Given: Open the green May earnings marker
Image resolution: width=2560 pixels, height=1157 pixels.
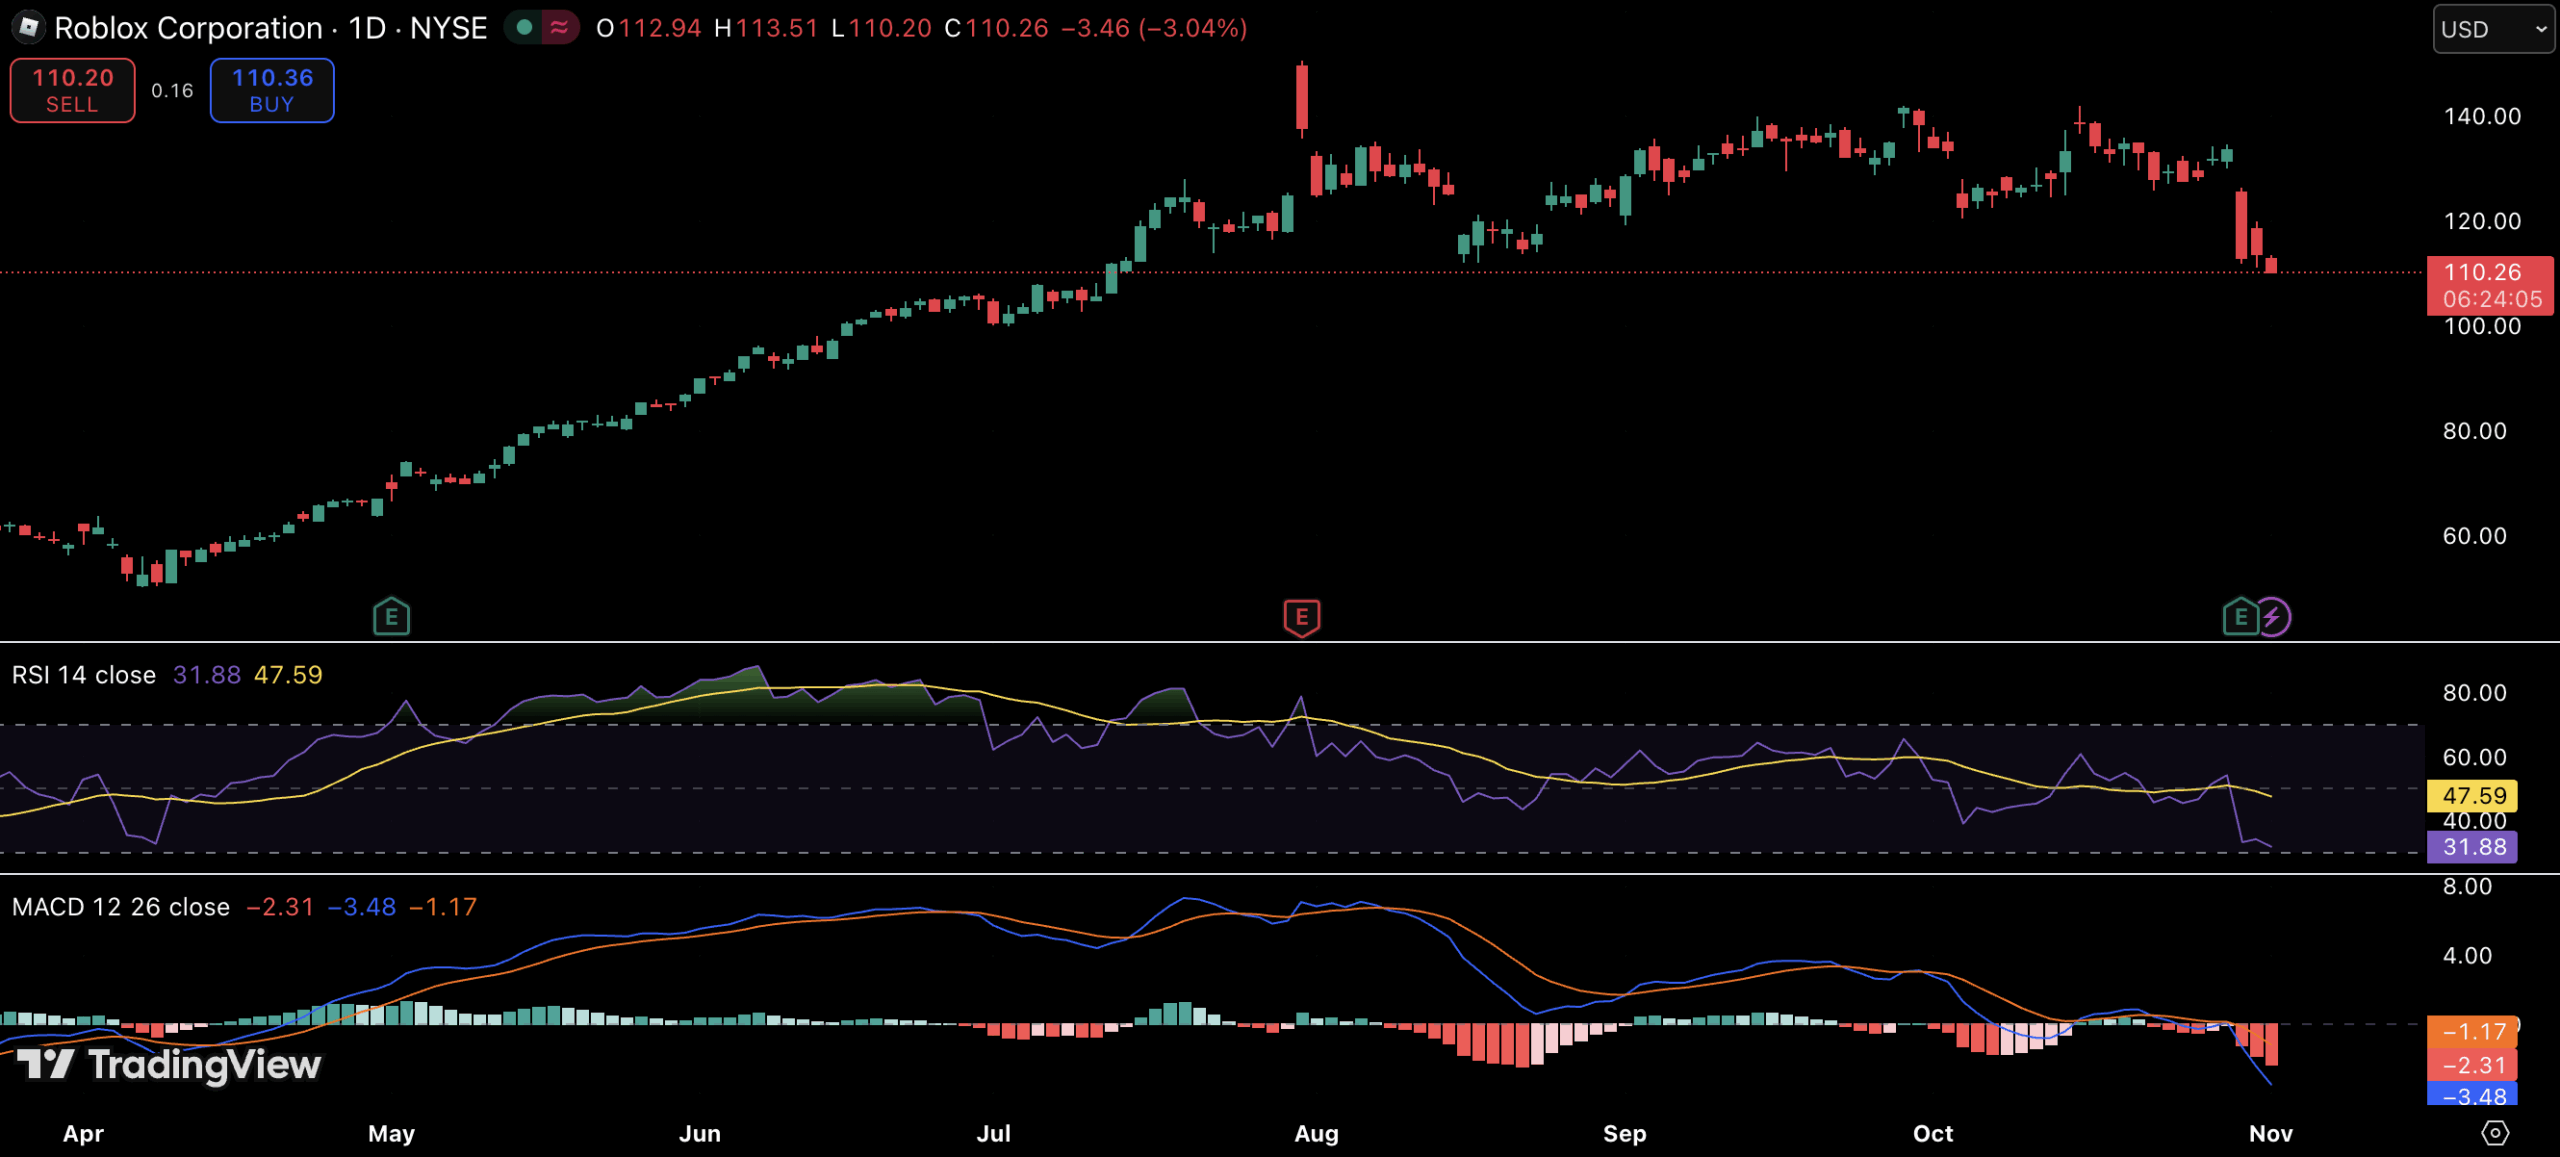Looking at the screenshot, I should 391,617.
